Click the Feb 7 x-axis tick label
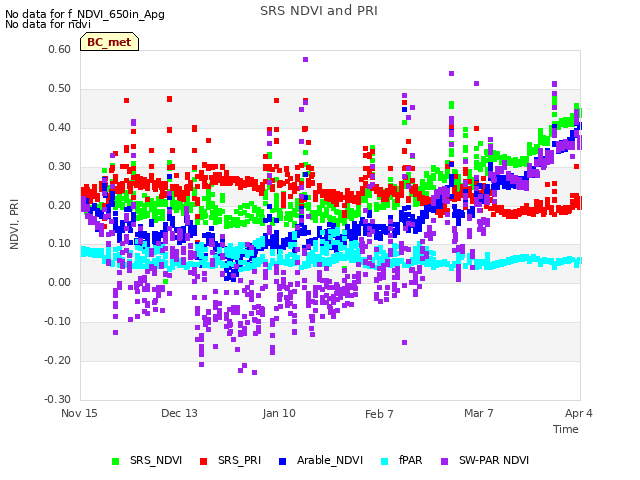This screenshot has width=640, height=480. point(379,414)
